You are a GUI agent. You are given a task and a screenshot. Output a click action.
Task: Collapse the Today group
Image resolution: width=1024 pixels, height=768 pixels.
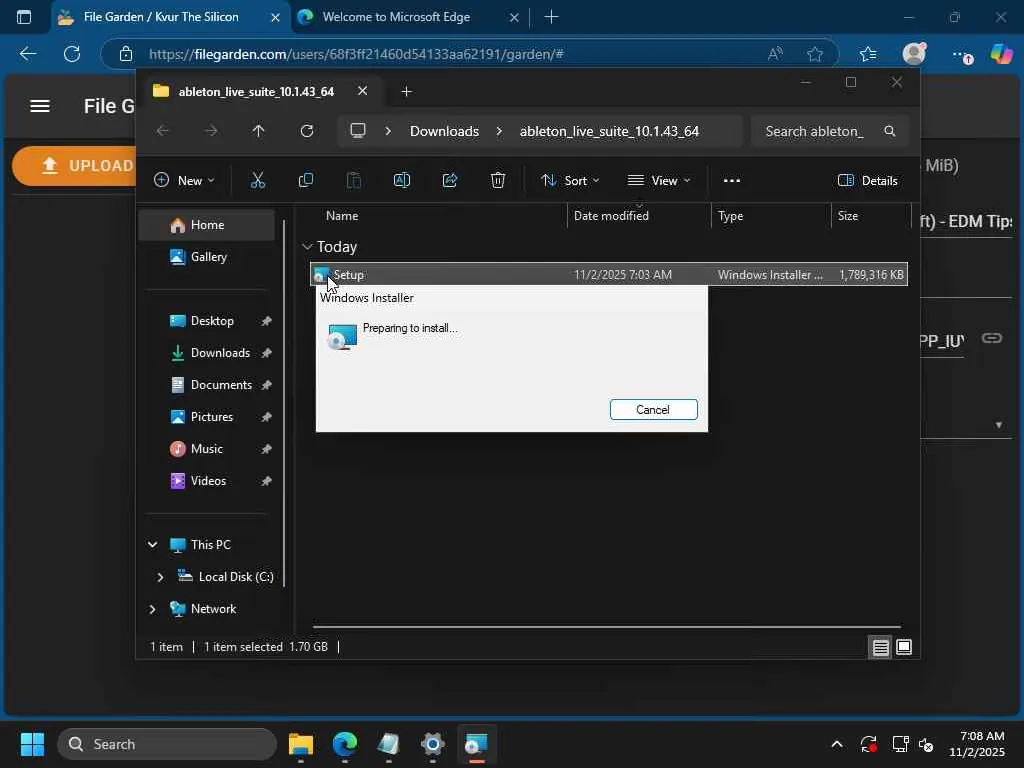[307, 247]
